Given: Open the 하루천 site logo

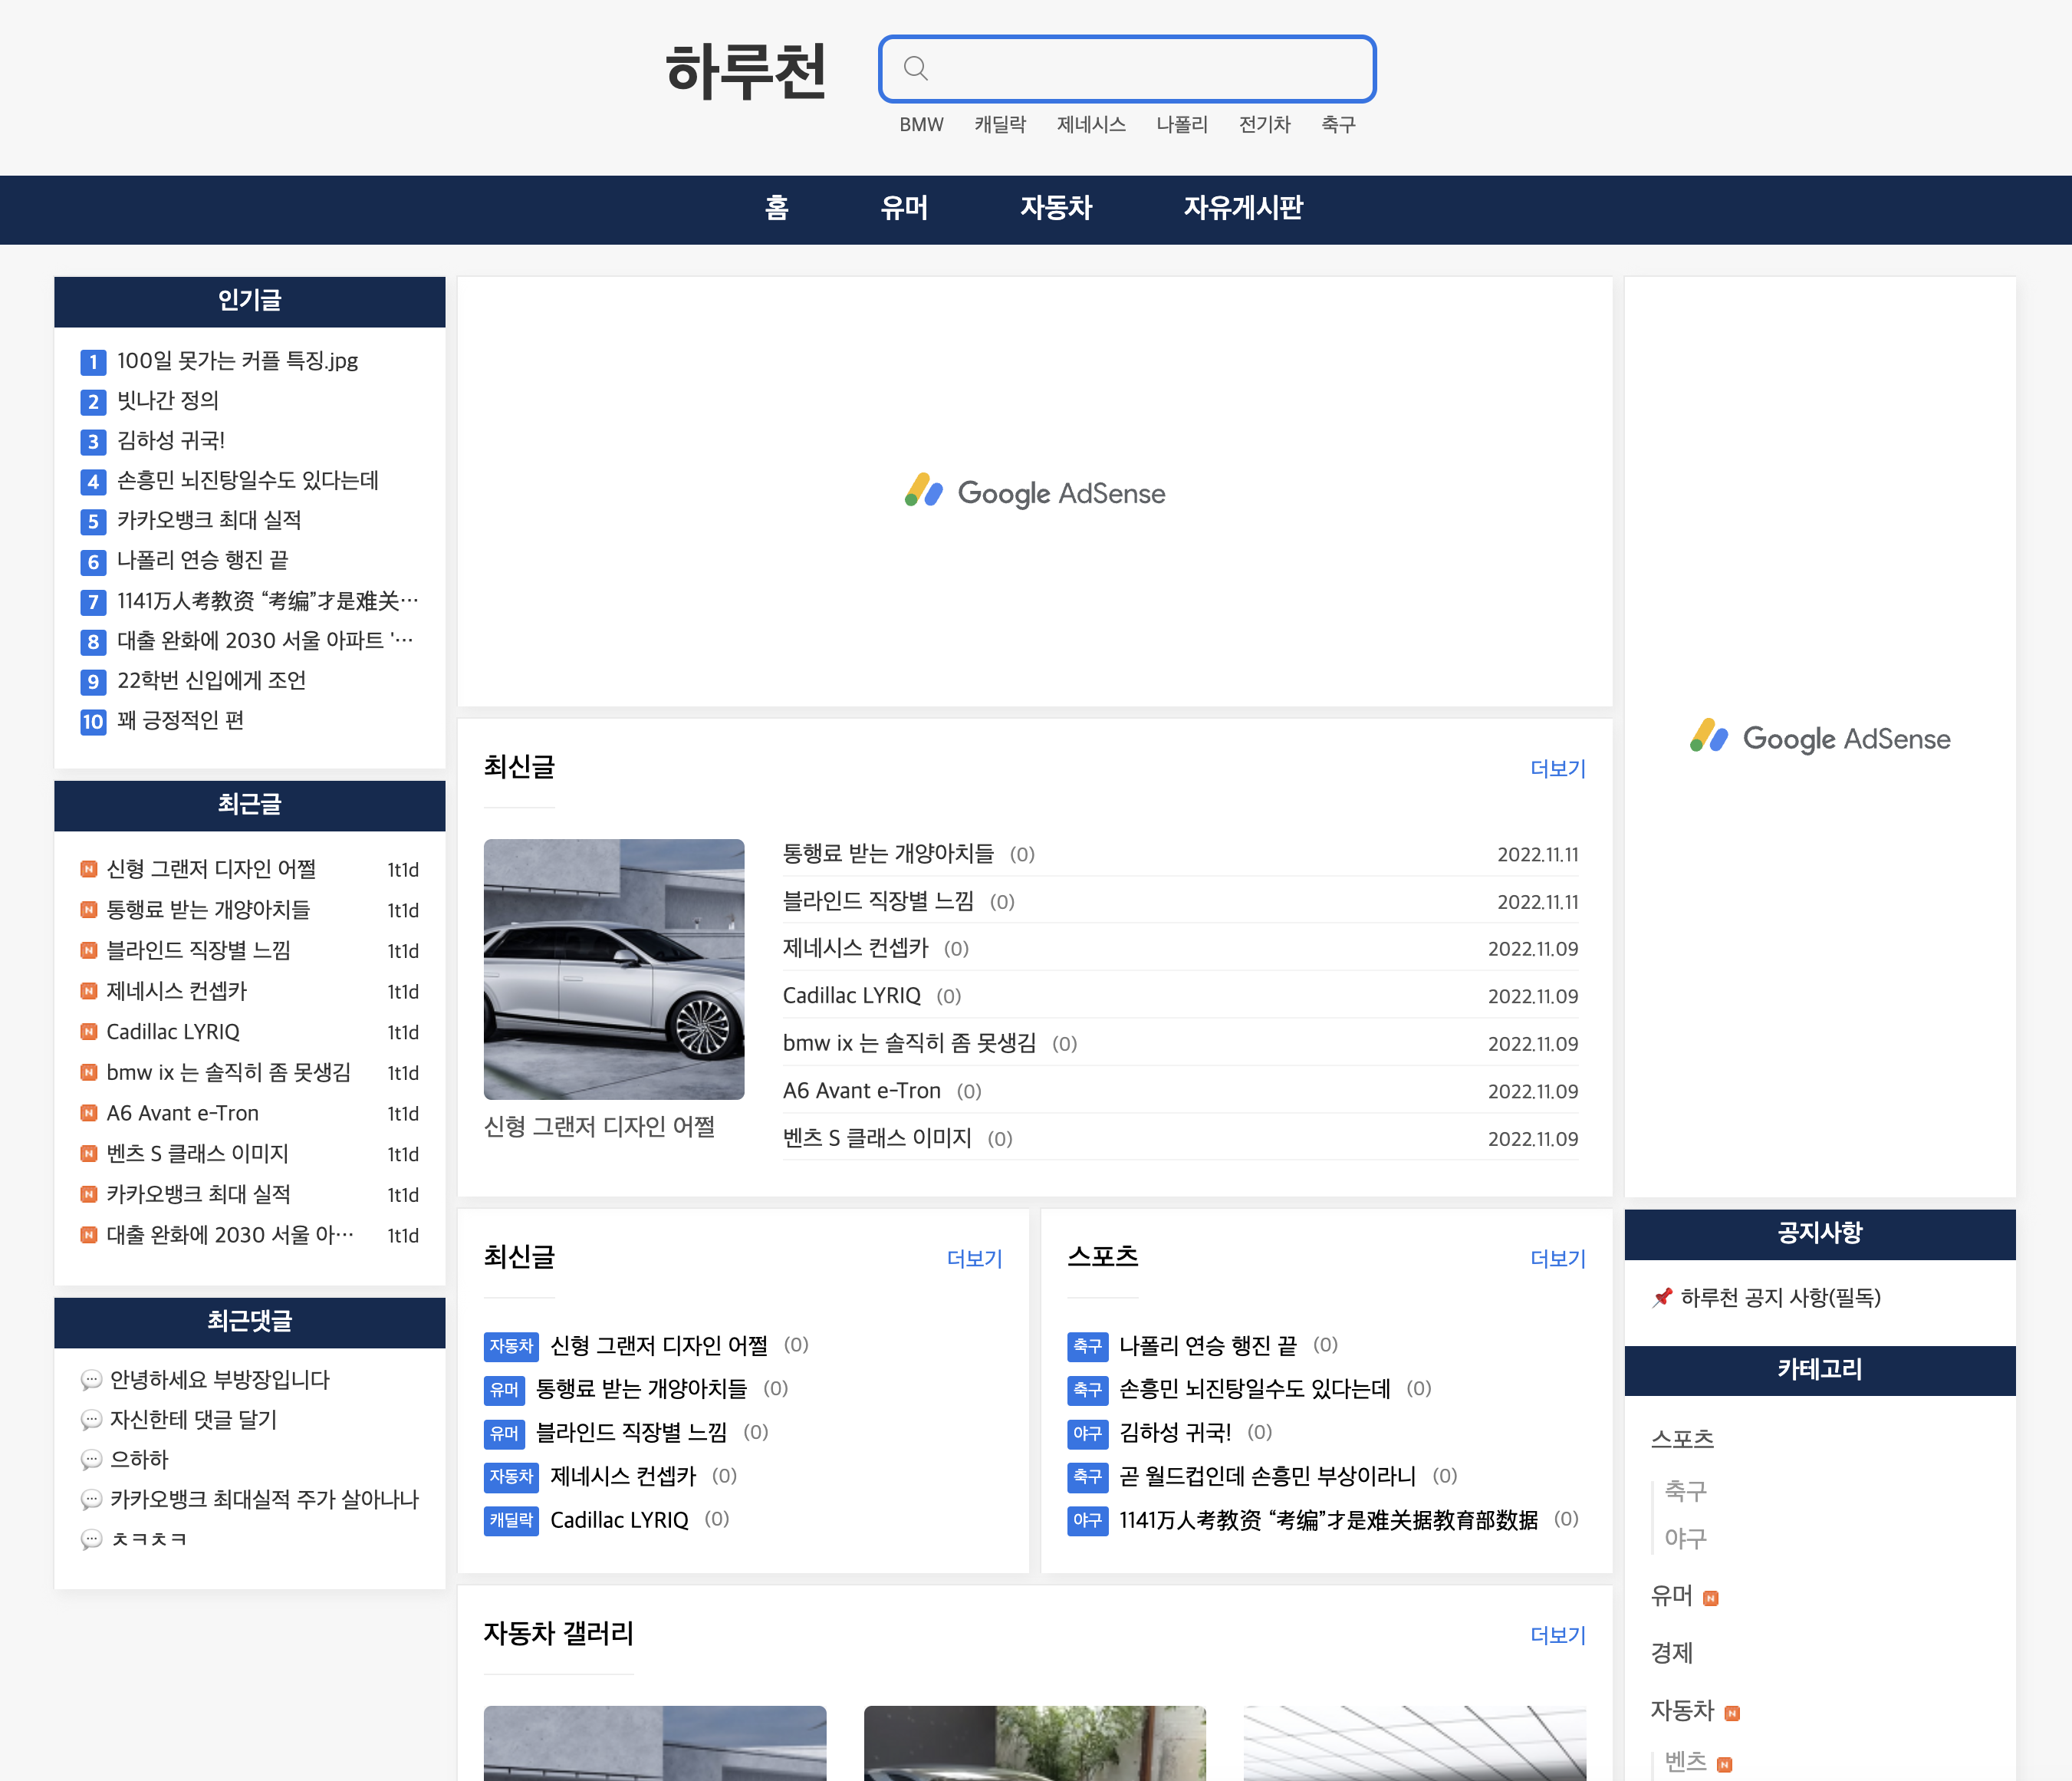Looking at the screenshot, I should 746,72.
